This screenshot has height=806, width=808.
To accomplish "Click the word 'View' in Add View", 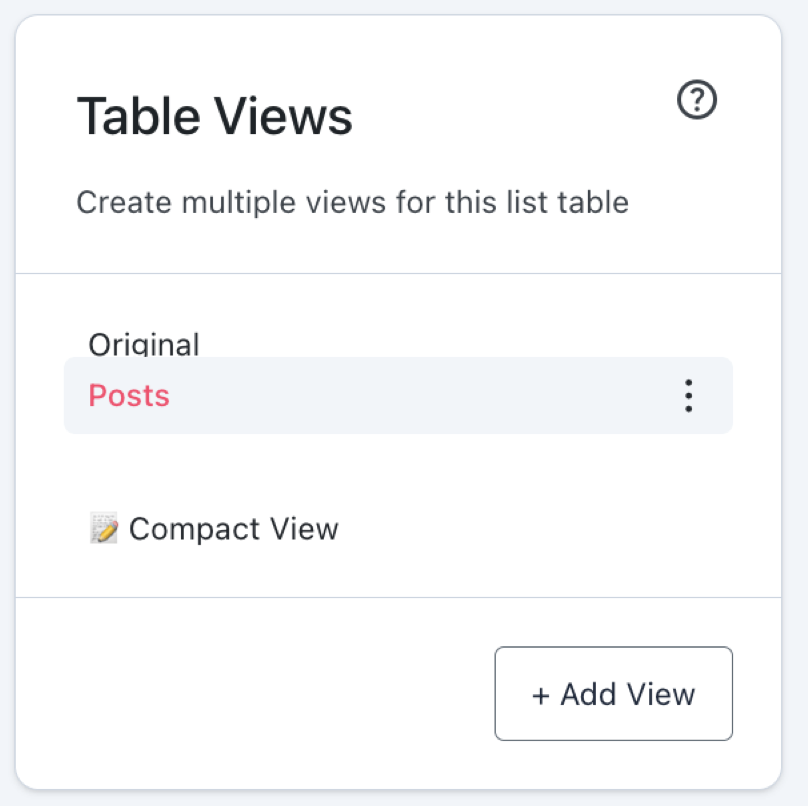I will [661, 694].
